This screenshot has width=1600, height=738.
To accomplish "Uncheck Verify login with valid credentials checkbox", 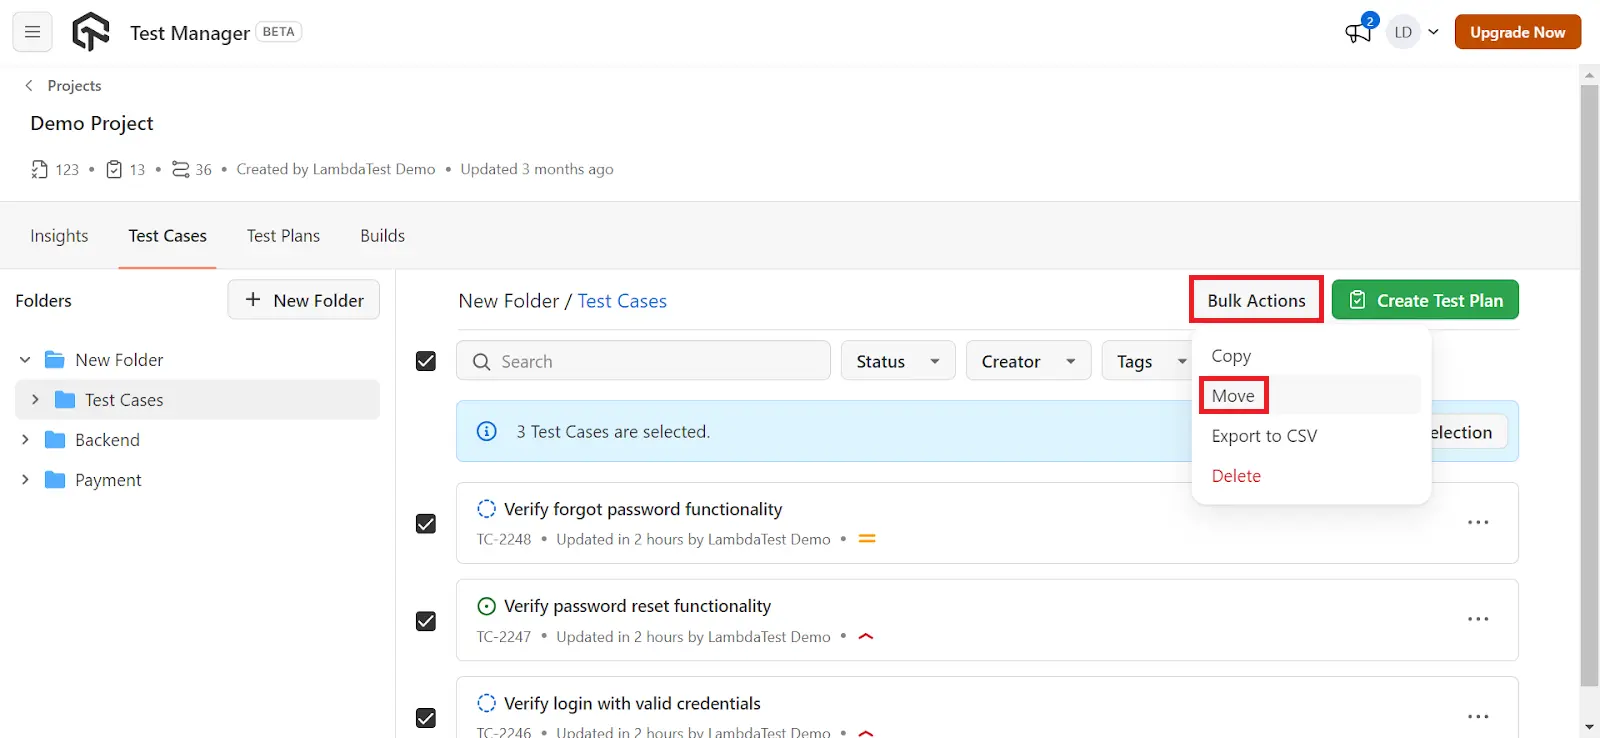I will (x=426, y=718).
